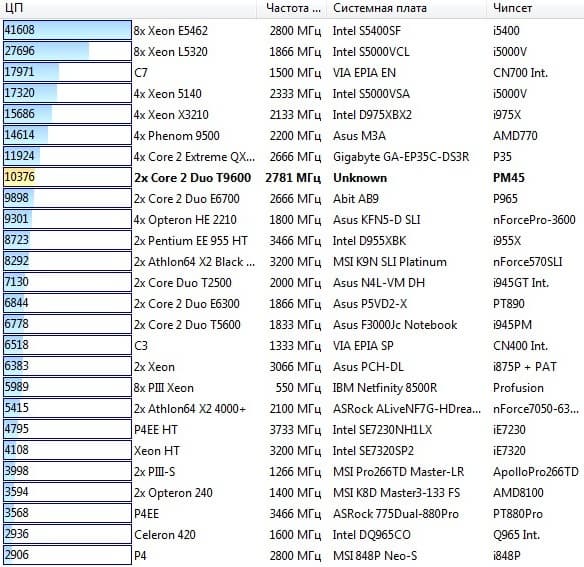Select the 2x Opteron 240 entry
Viewport: 584px width, 567px height.
(173, 493)
